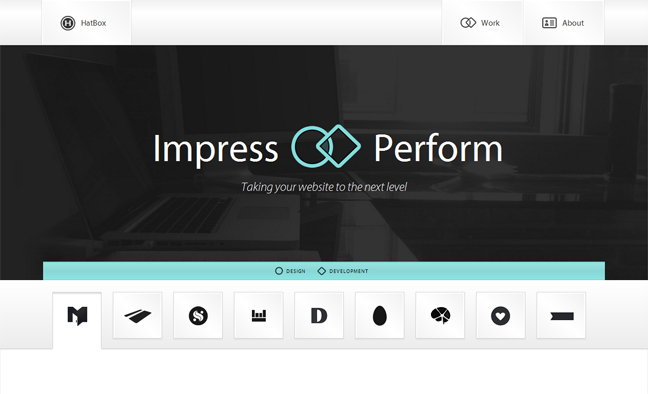Choose the black egg logo thumbnail
648x394 pixels.
point(379,315)
